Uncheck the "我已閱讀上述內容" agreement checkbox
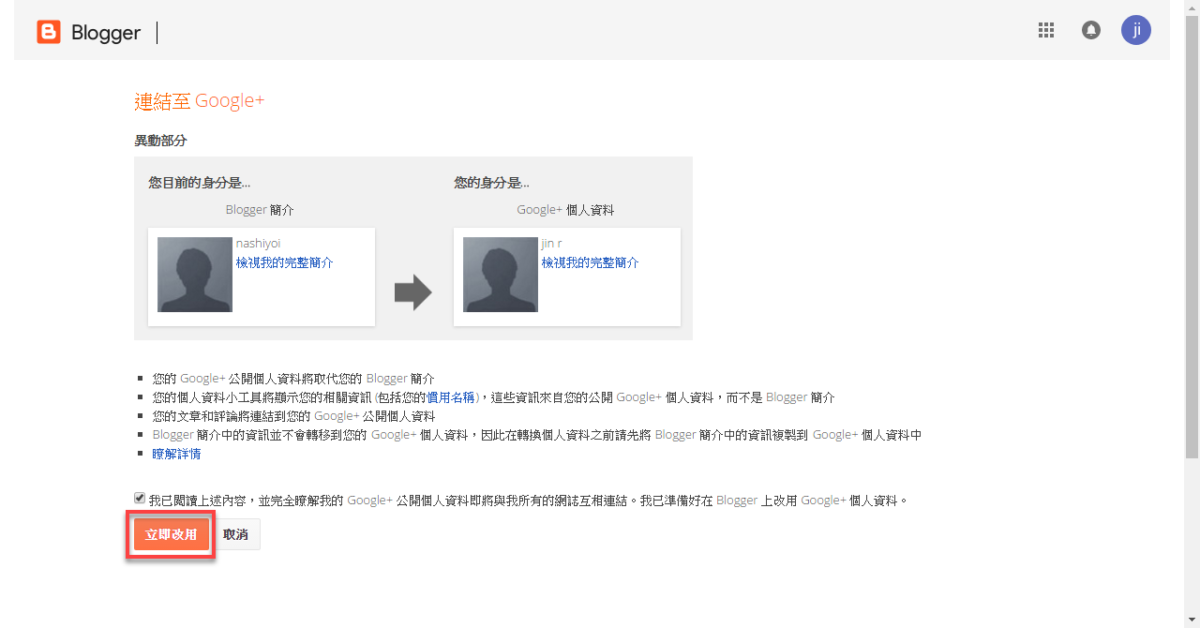This screenshot has width=1200, height=628. [x=140, y=497]
